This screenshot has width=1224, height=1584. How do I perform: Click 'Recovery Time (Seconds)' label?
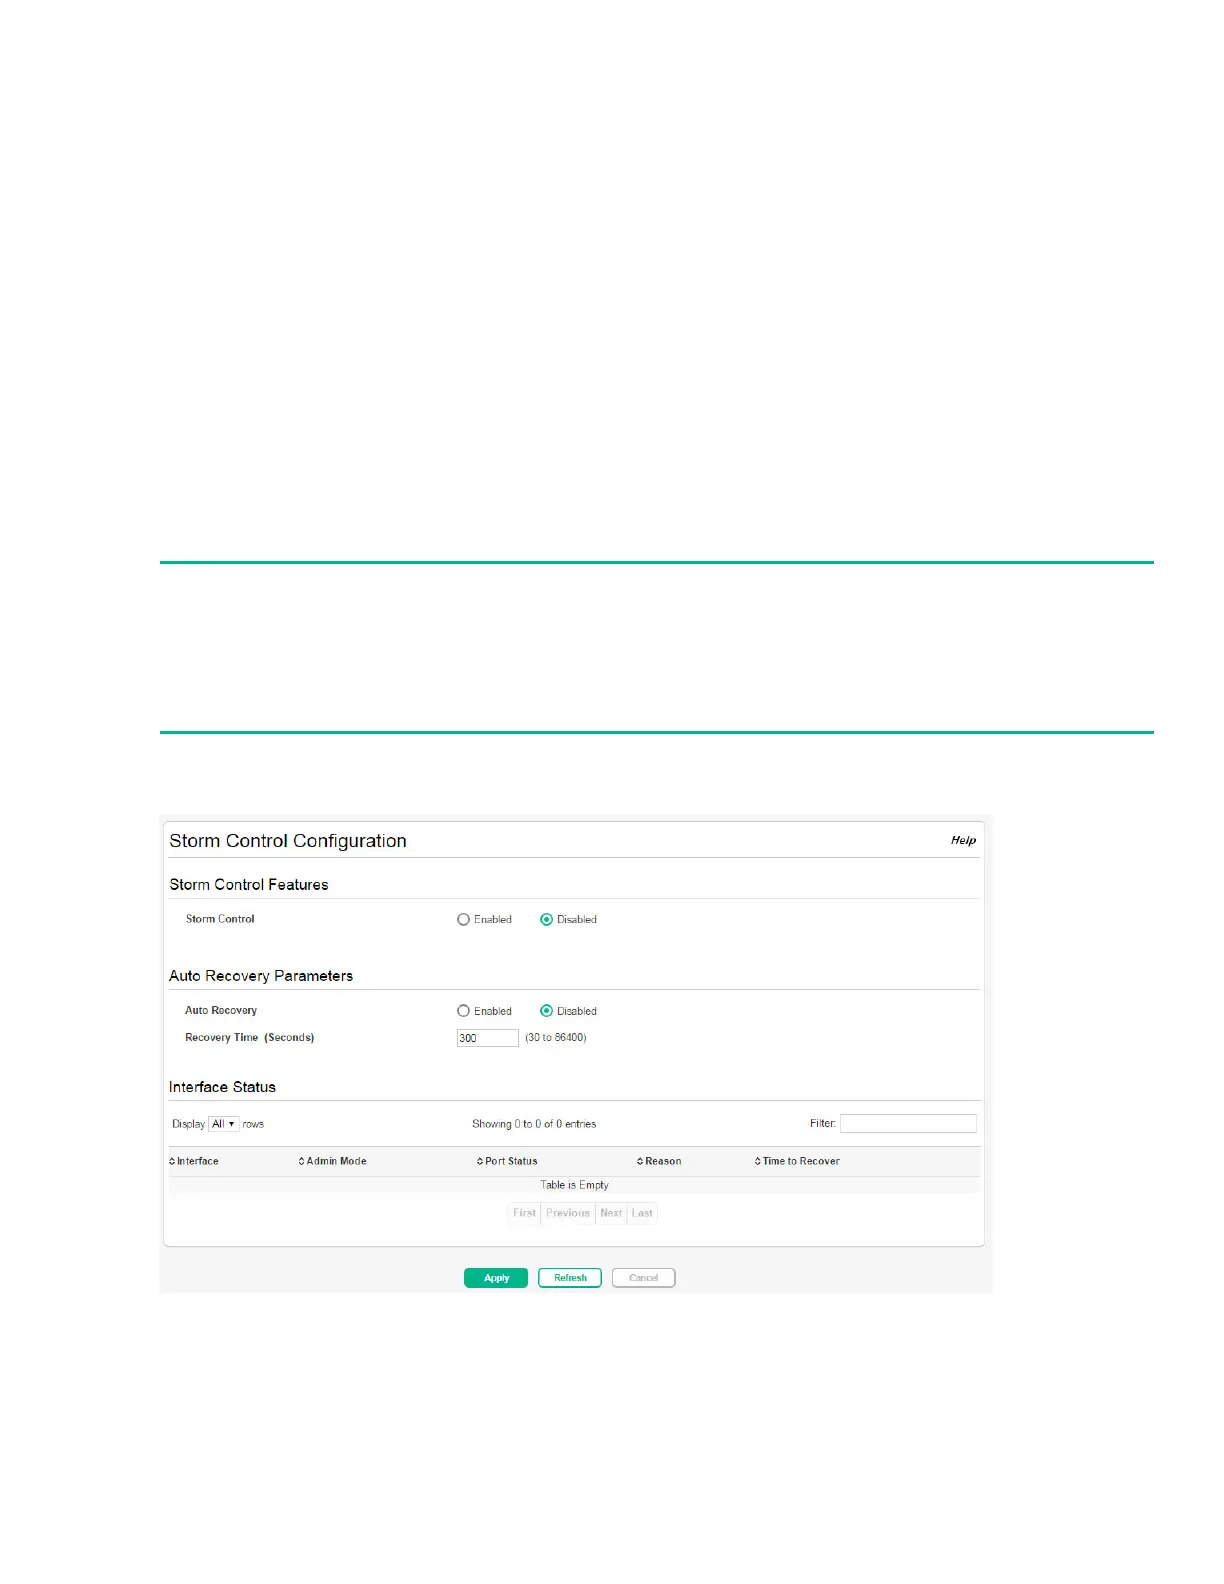tap(250, 1037)
